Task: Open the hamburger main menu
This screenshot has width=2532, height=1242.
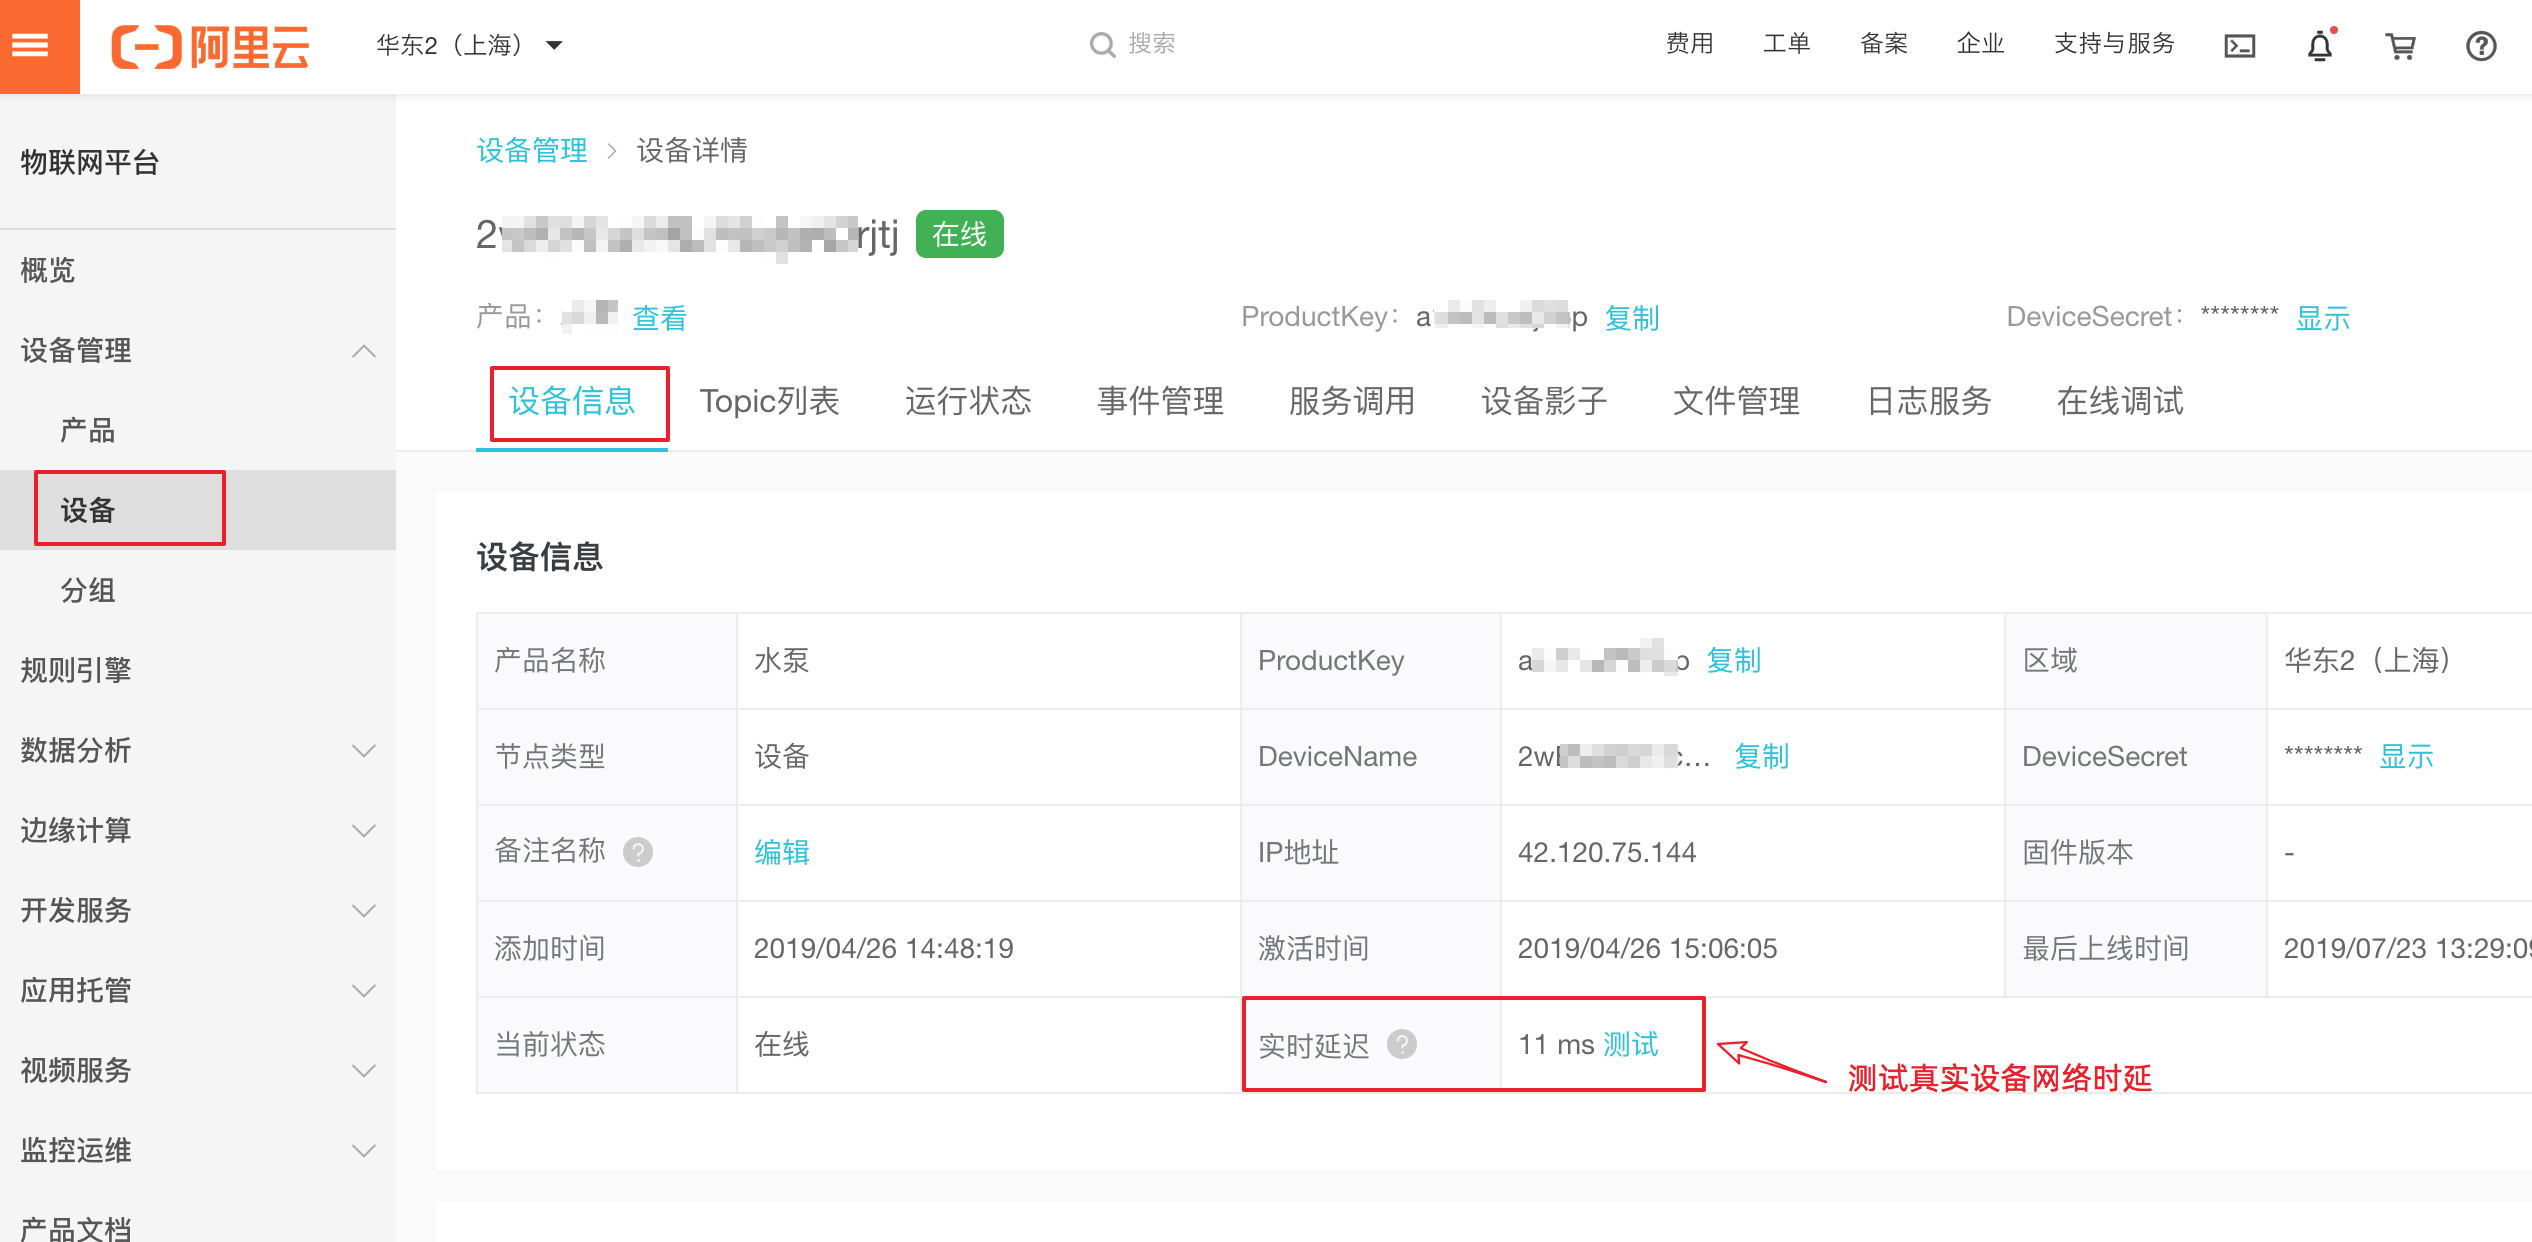Action: [32, 46]
